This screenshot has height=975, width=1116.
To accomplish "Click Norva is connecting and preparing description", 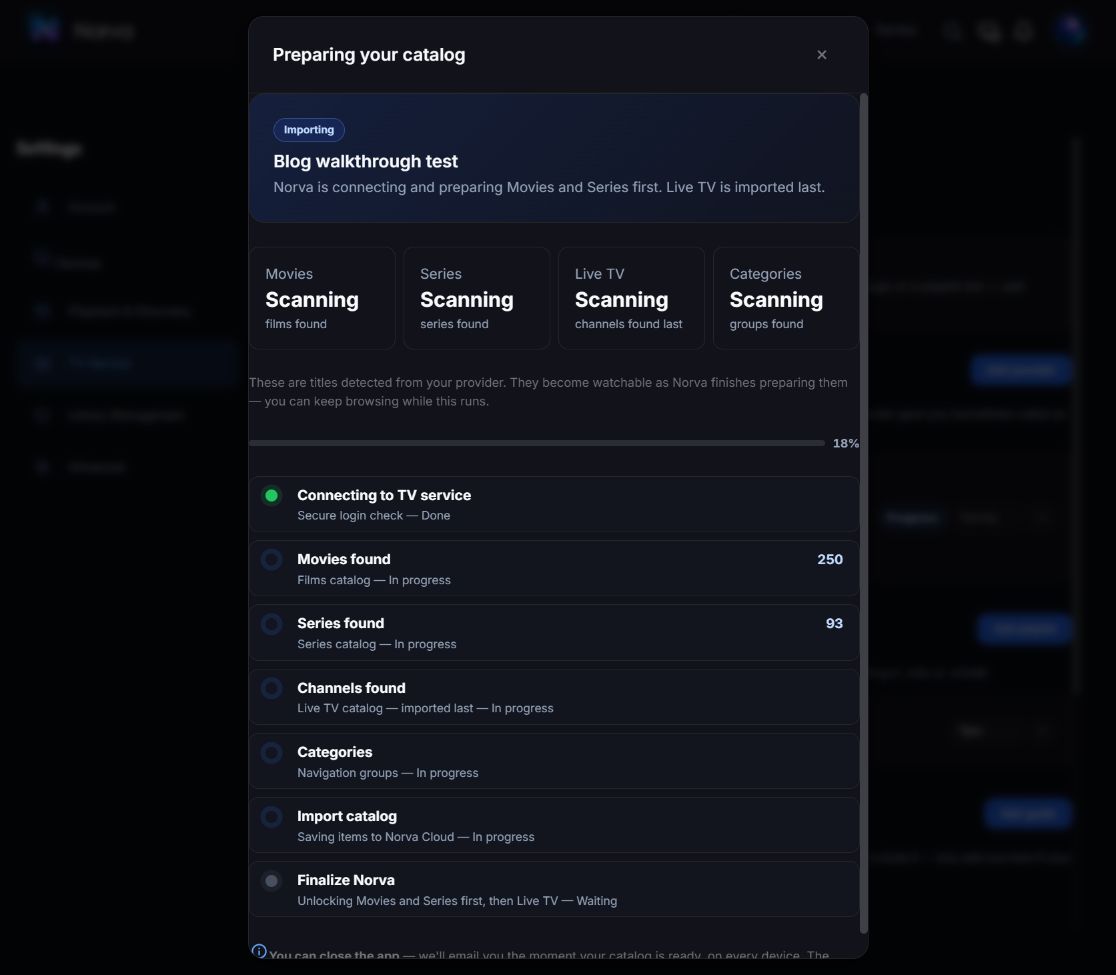I will (x=549, y=187).
